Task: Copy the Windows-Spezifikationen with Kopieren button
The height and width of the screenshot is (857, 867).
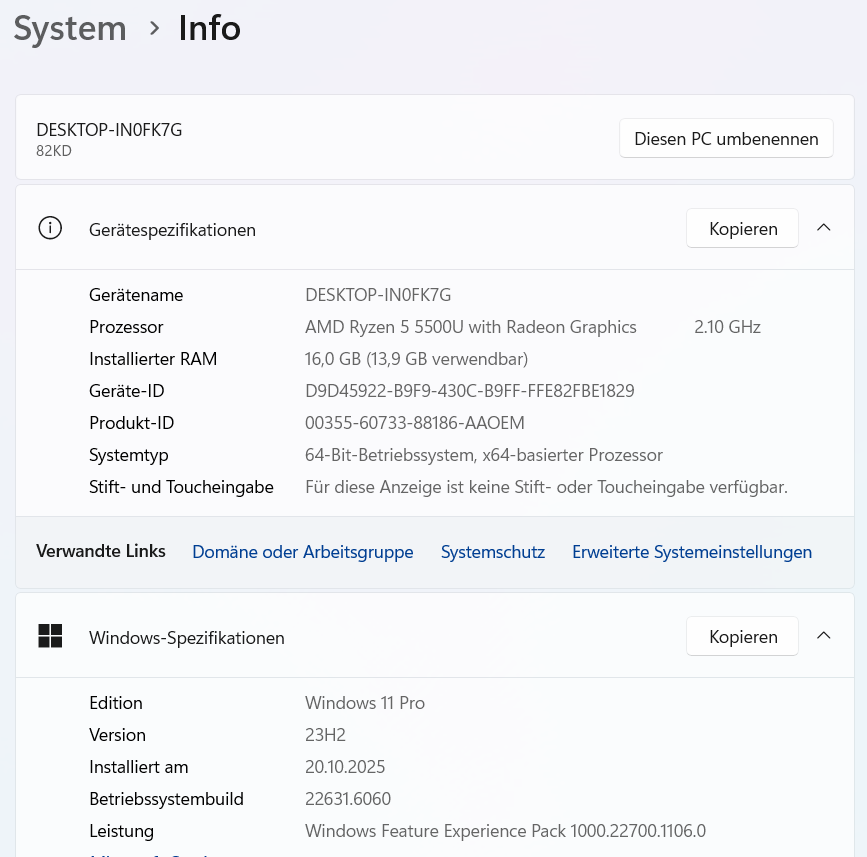Action: coord(743,636)
